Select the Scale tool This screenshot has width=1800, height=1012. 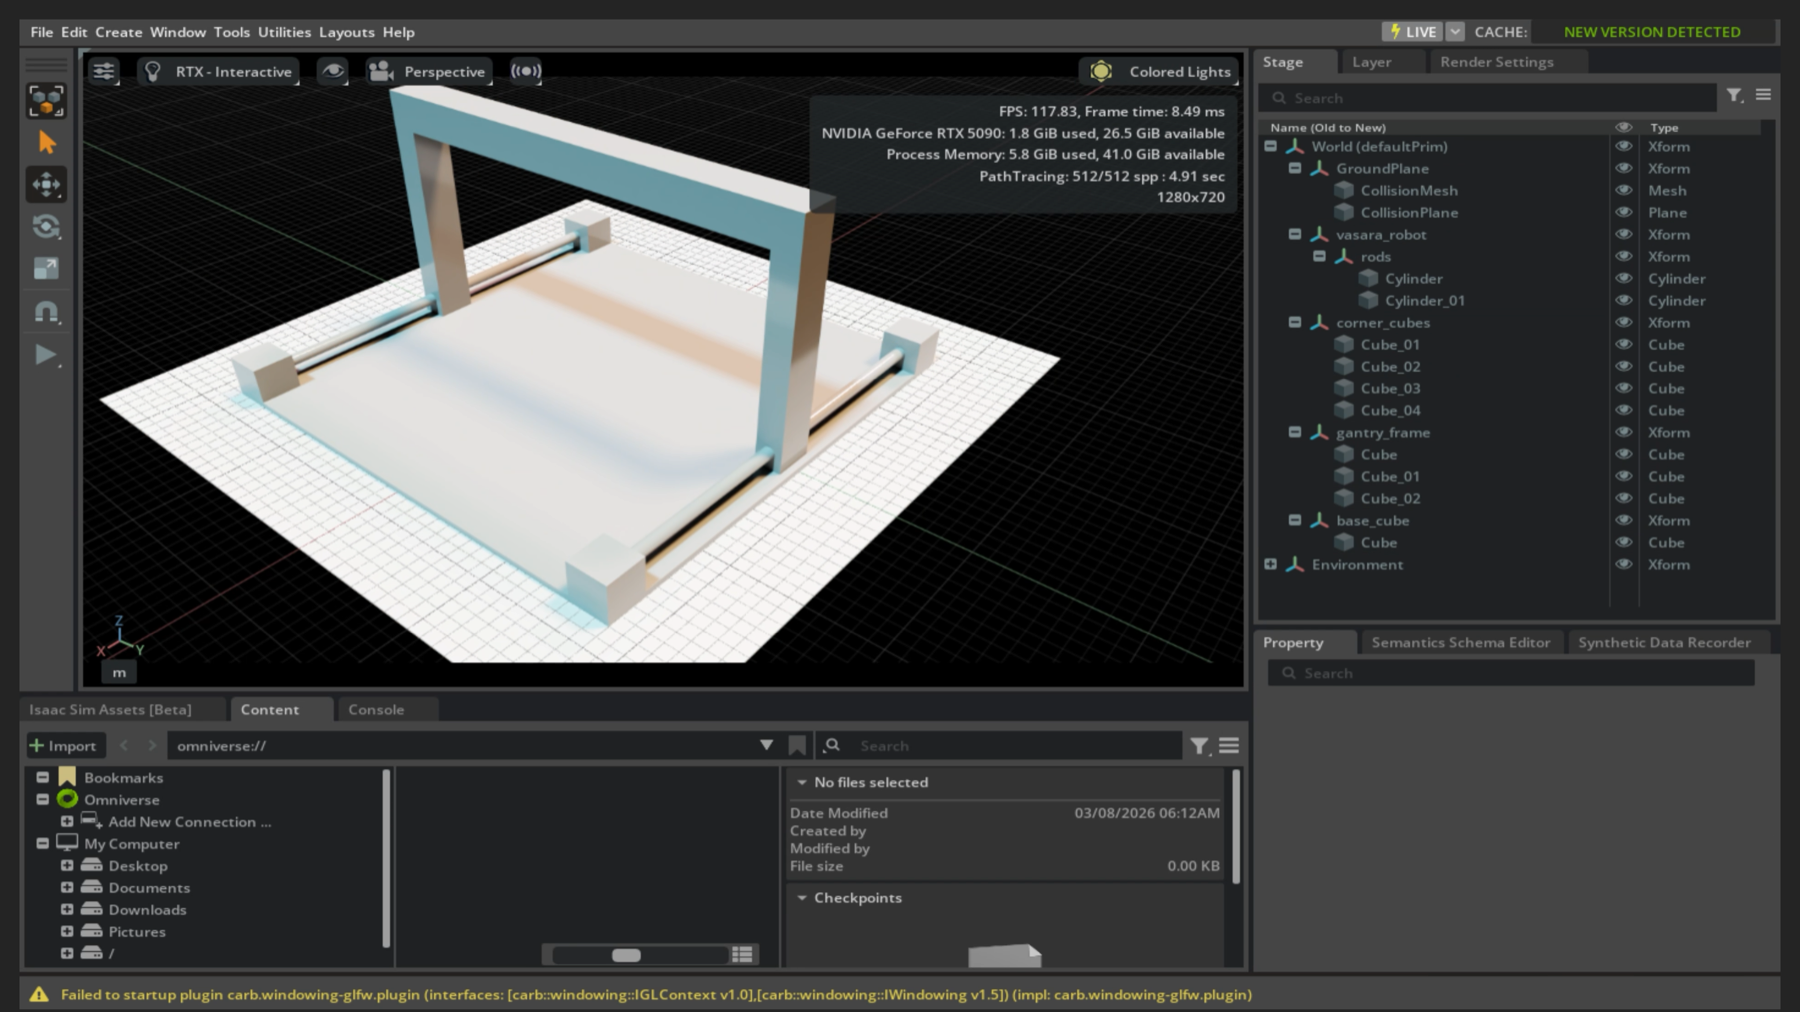[x=45, y=268]
